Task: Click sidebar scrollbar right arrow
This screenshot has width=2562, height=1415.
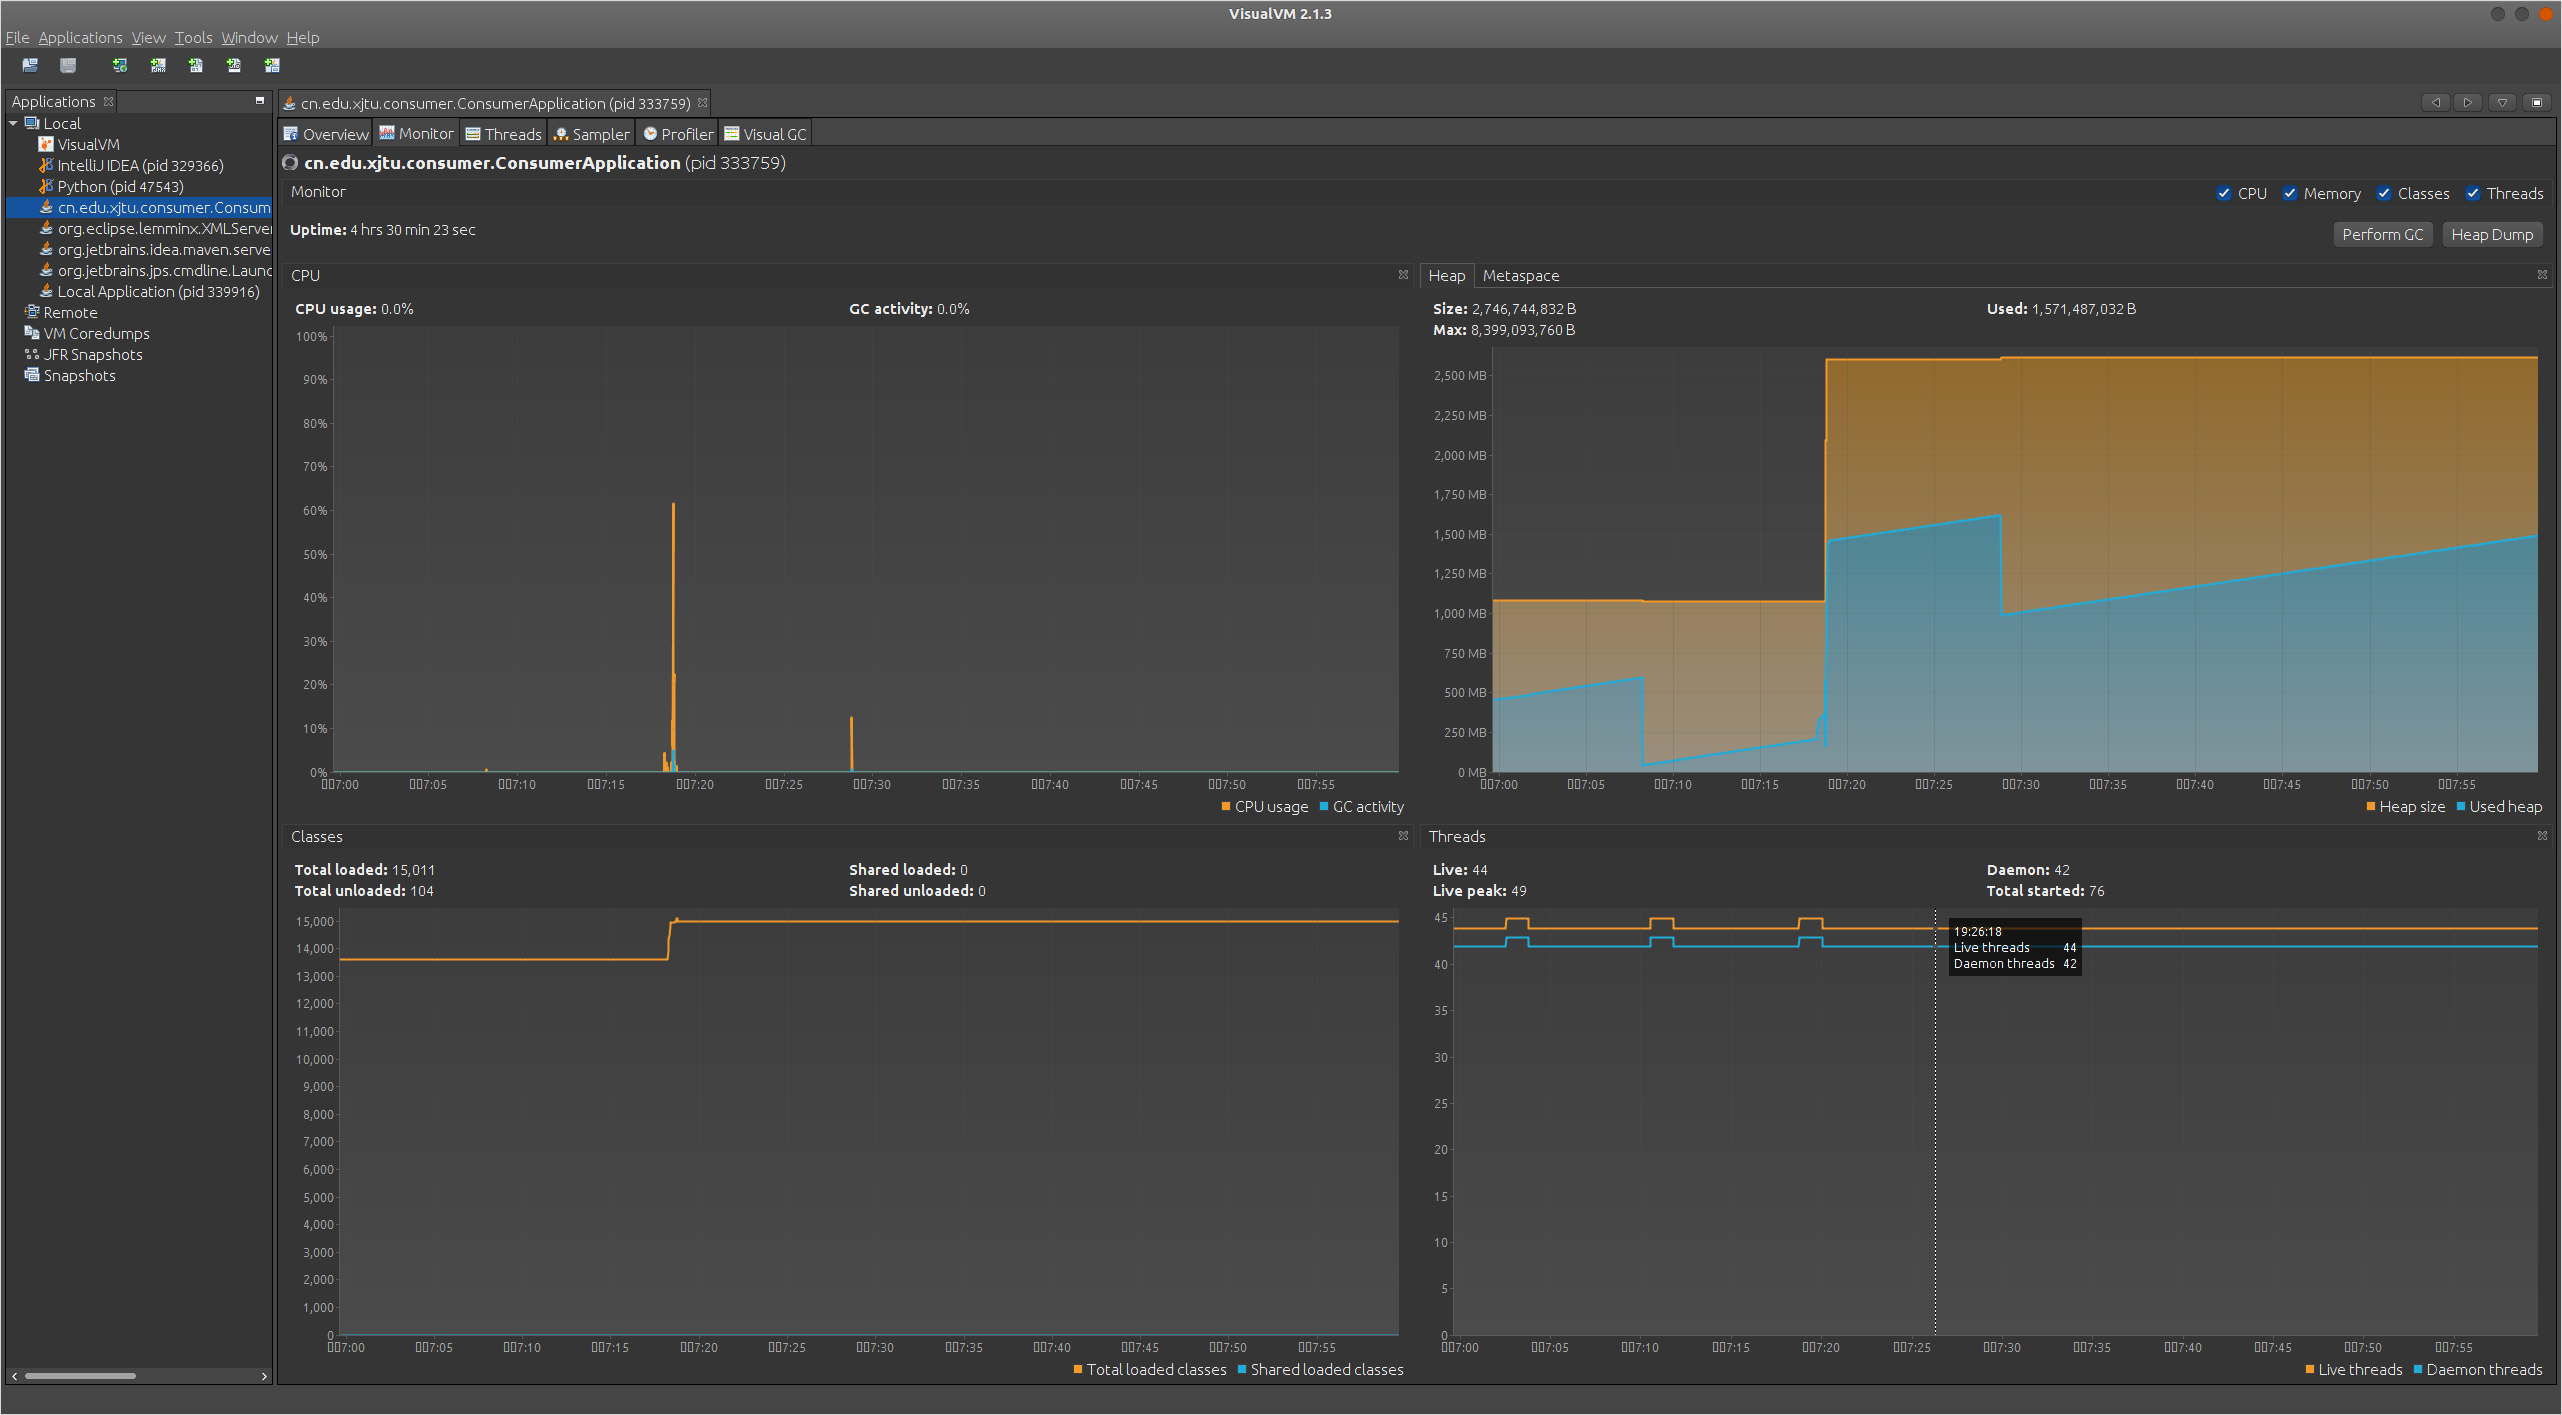Action: [x=264, y=1376]
